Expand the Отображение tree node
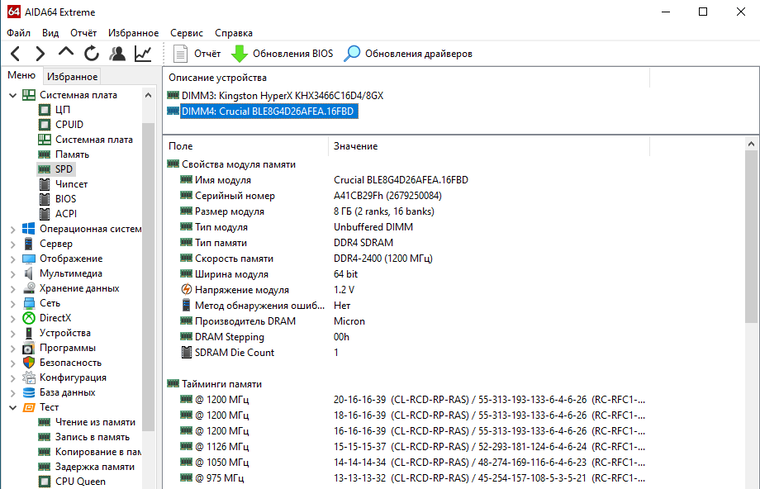Viewport: 760px width, 489px height. pos(13,259)
